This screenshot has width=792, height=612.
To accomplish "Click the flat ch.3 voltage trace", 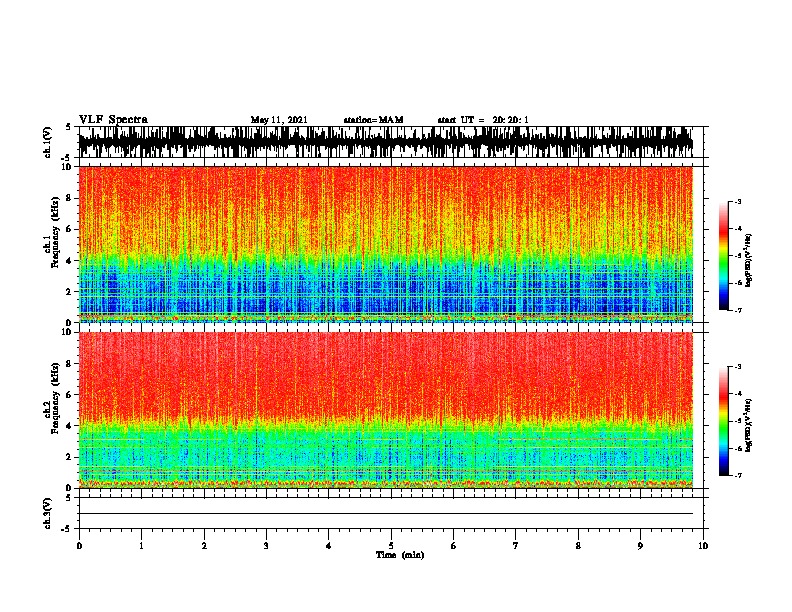I will [x=386, y=514].
